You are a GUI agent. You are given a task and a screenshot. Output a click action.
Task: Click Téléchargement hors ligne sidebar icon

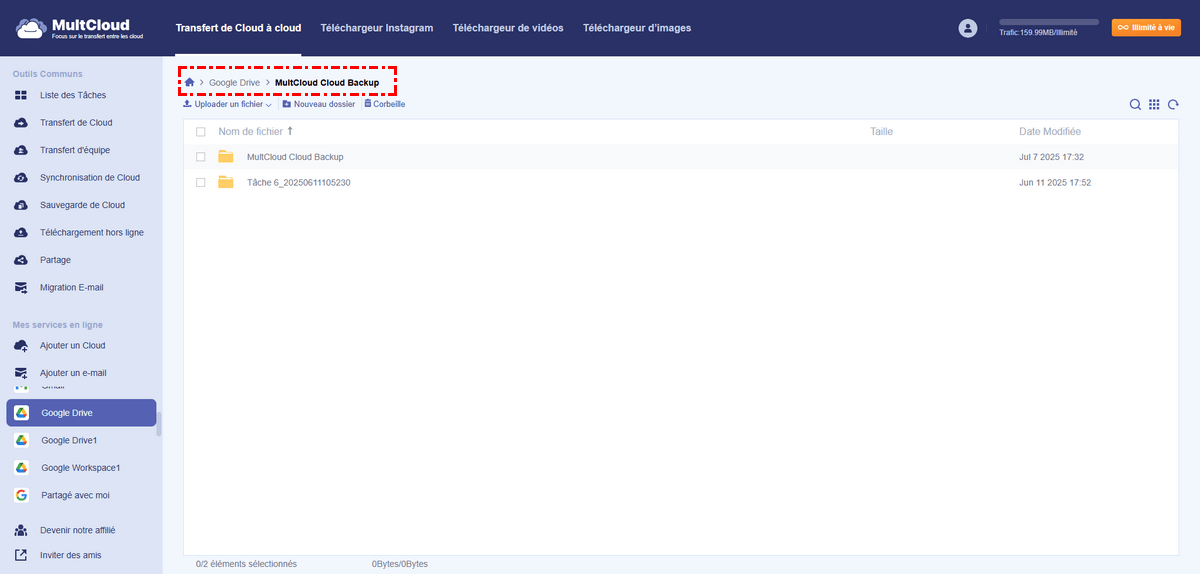coord(21,232)
